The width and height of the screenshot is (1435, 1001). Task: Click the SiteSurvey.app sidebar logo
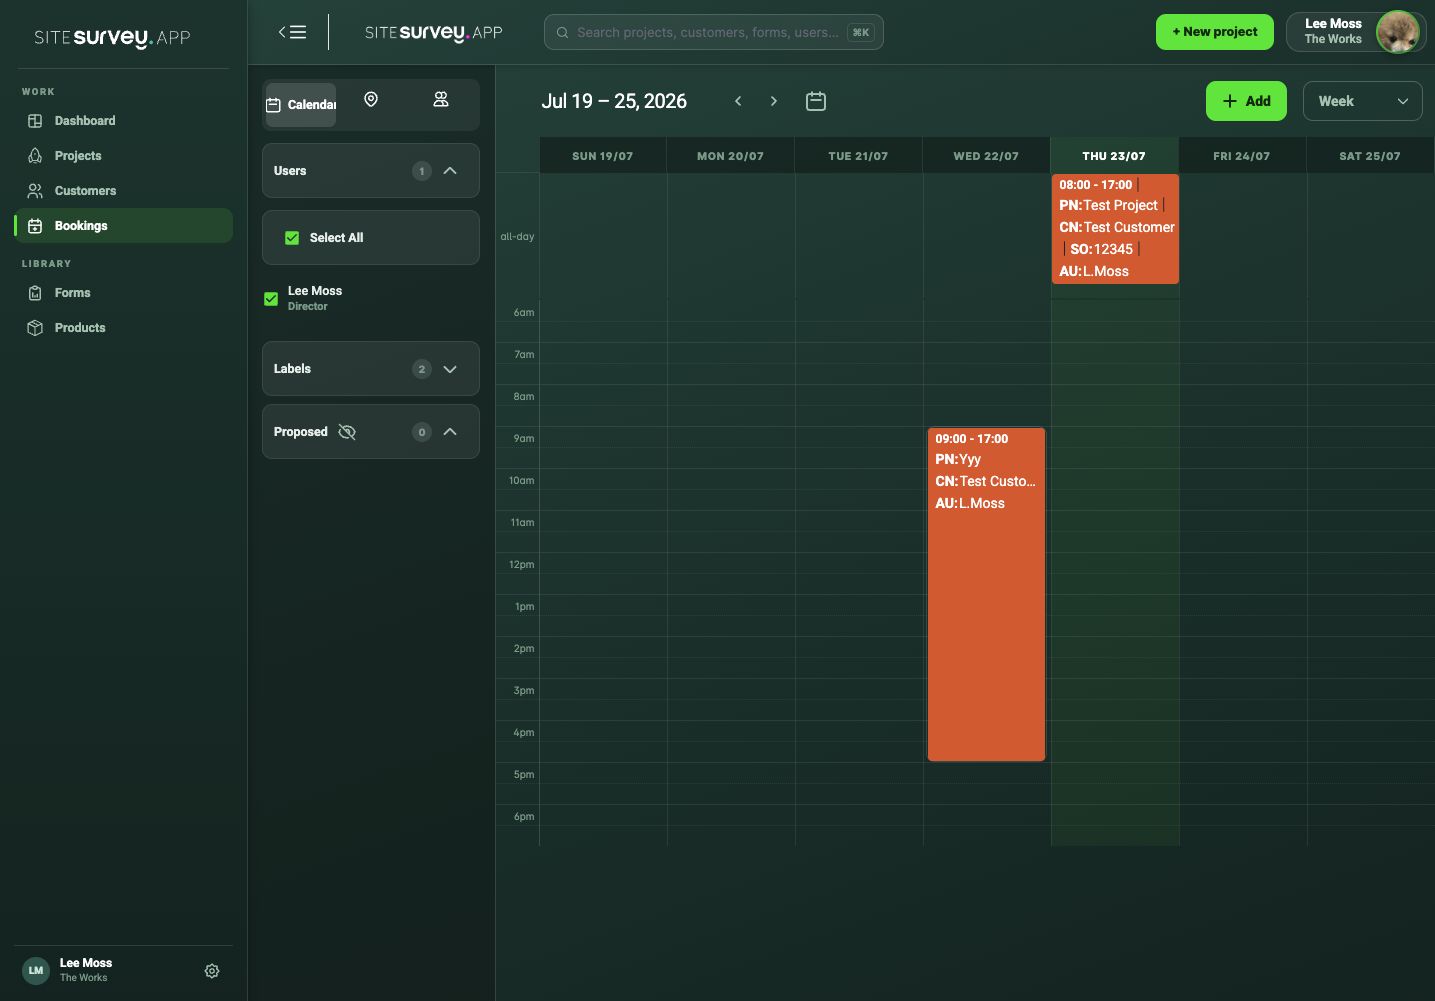point(112,38)
